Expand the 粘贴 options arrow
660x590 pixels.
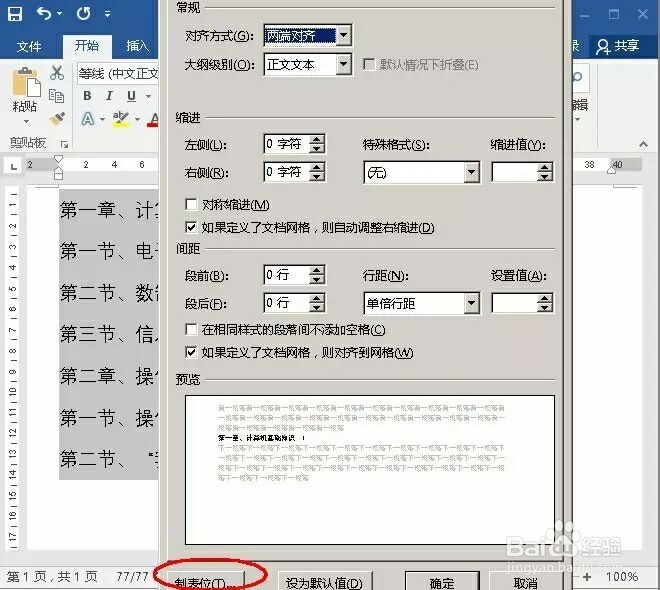(26, 122)
